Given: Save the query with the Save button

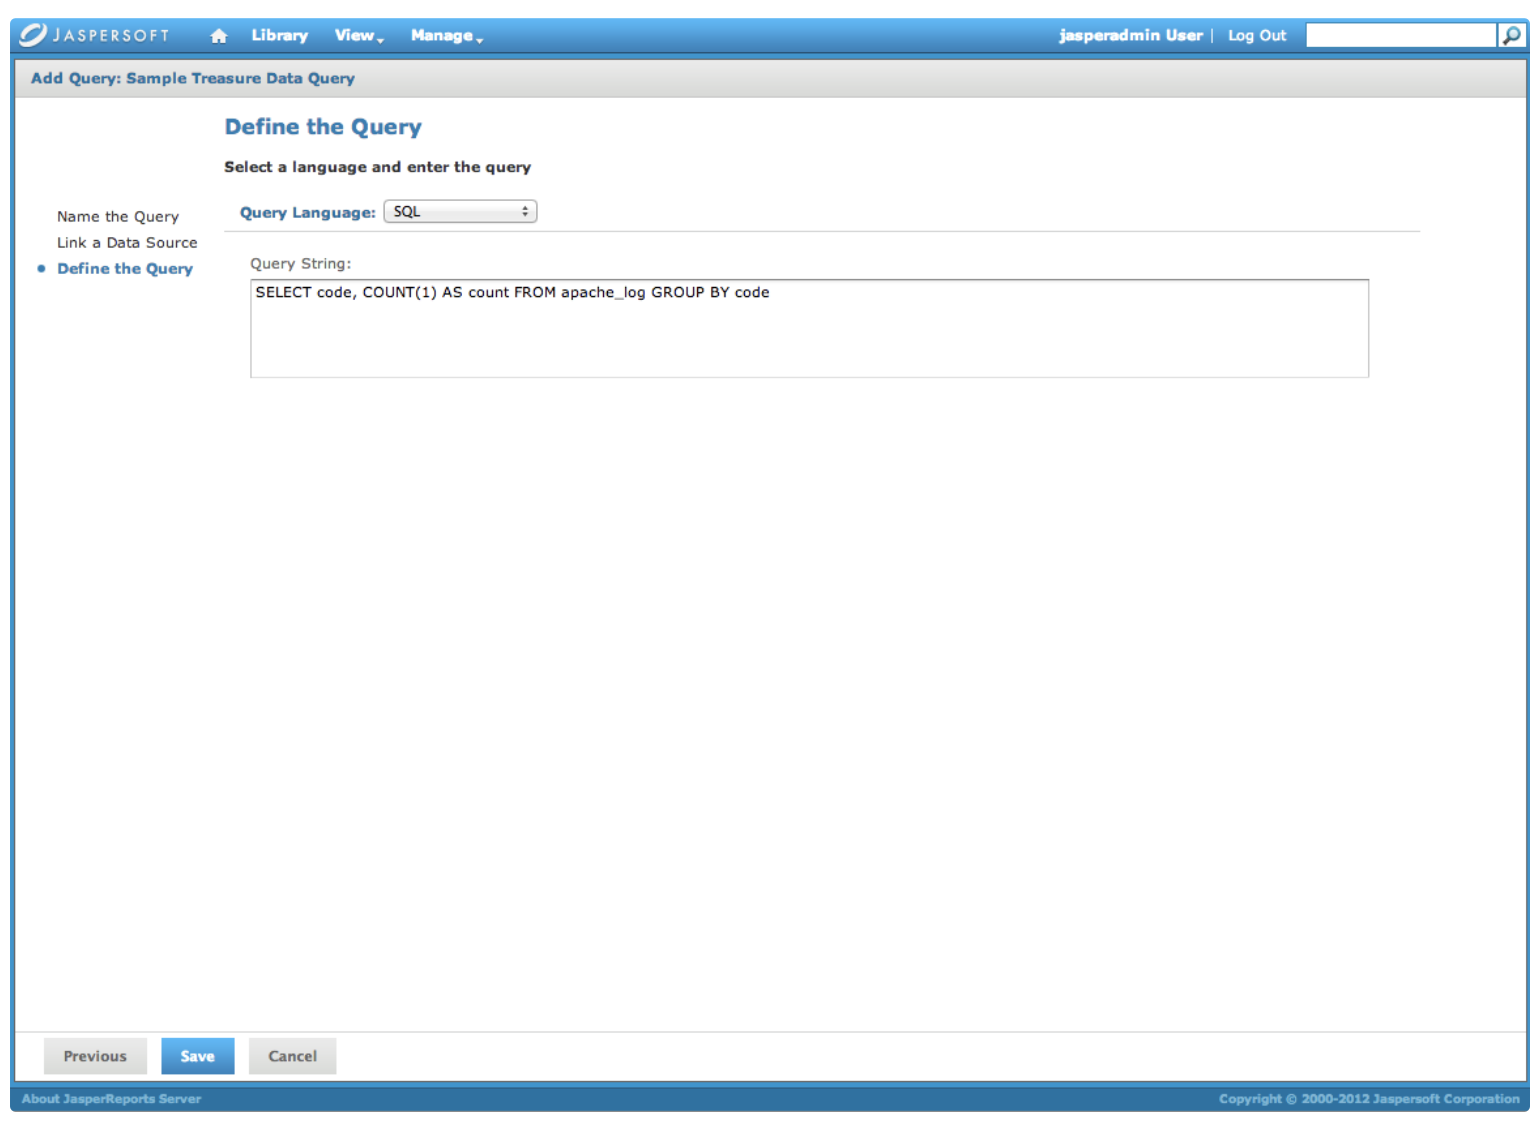Looking at the screenshot, I should 197,1056.
